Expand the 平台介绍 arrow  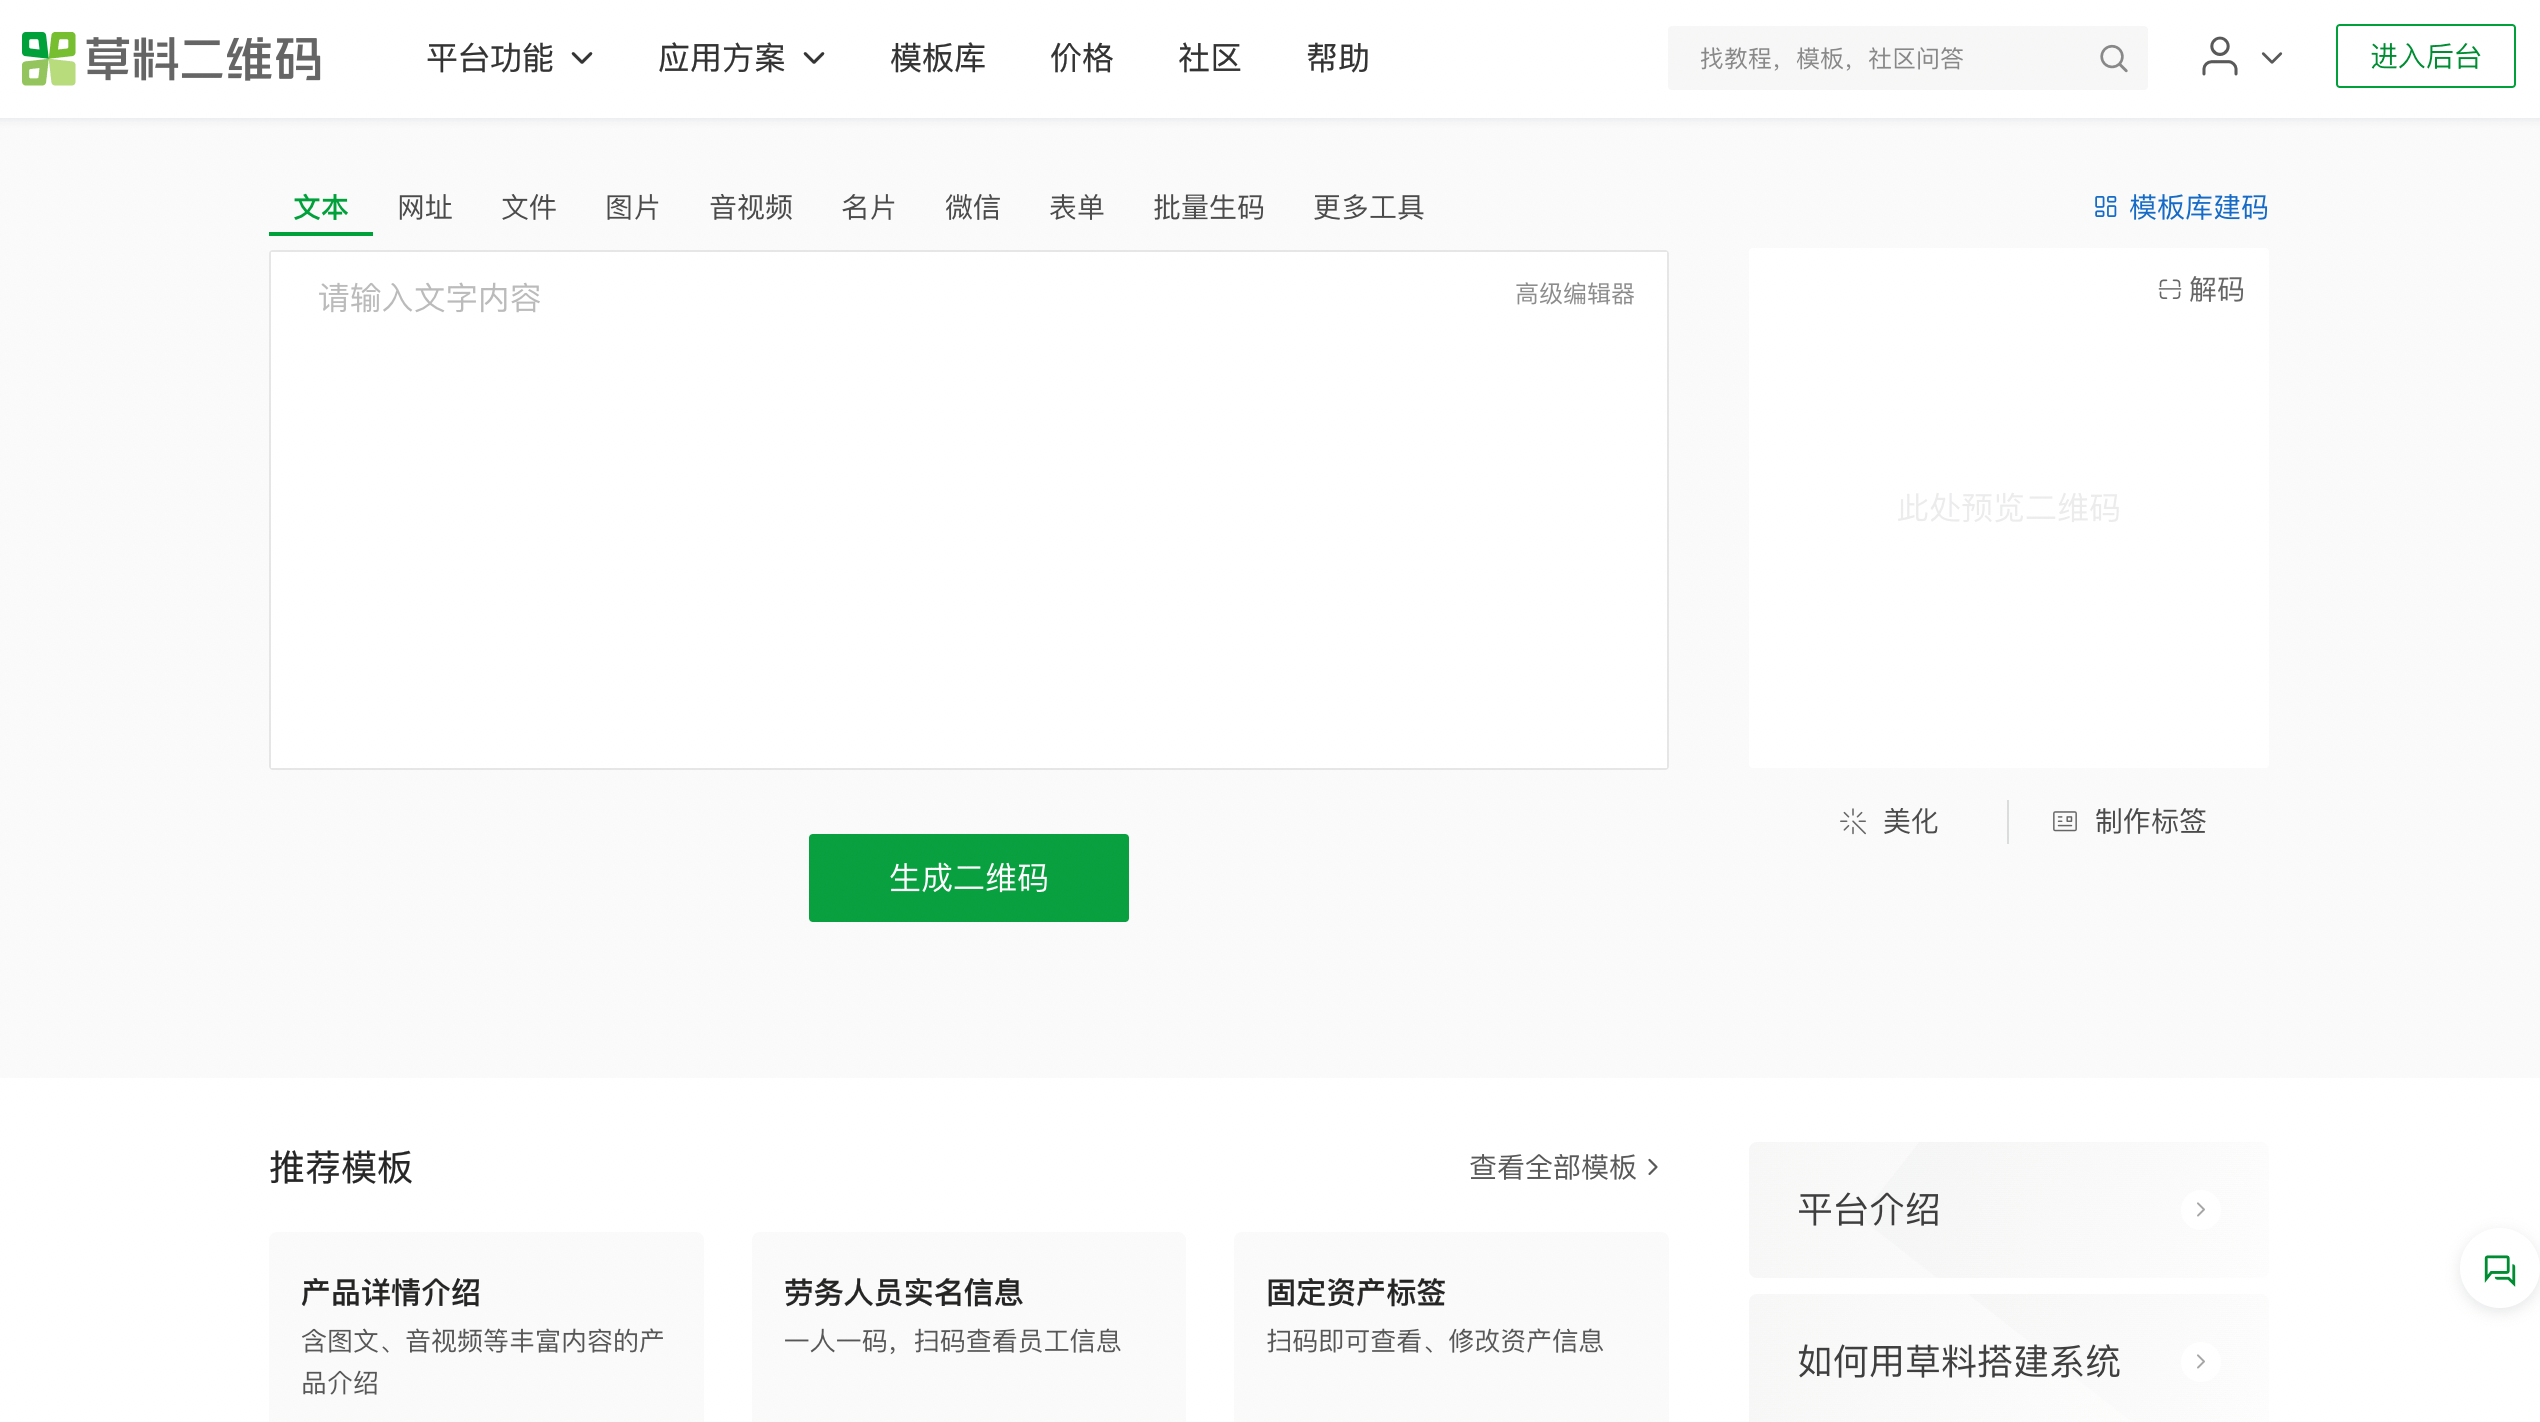[x=2200, y=1210]
